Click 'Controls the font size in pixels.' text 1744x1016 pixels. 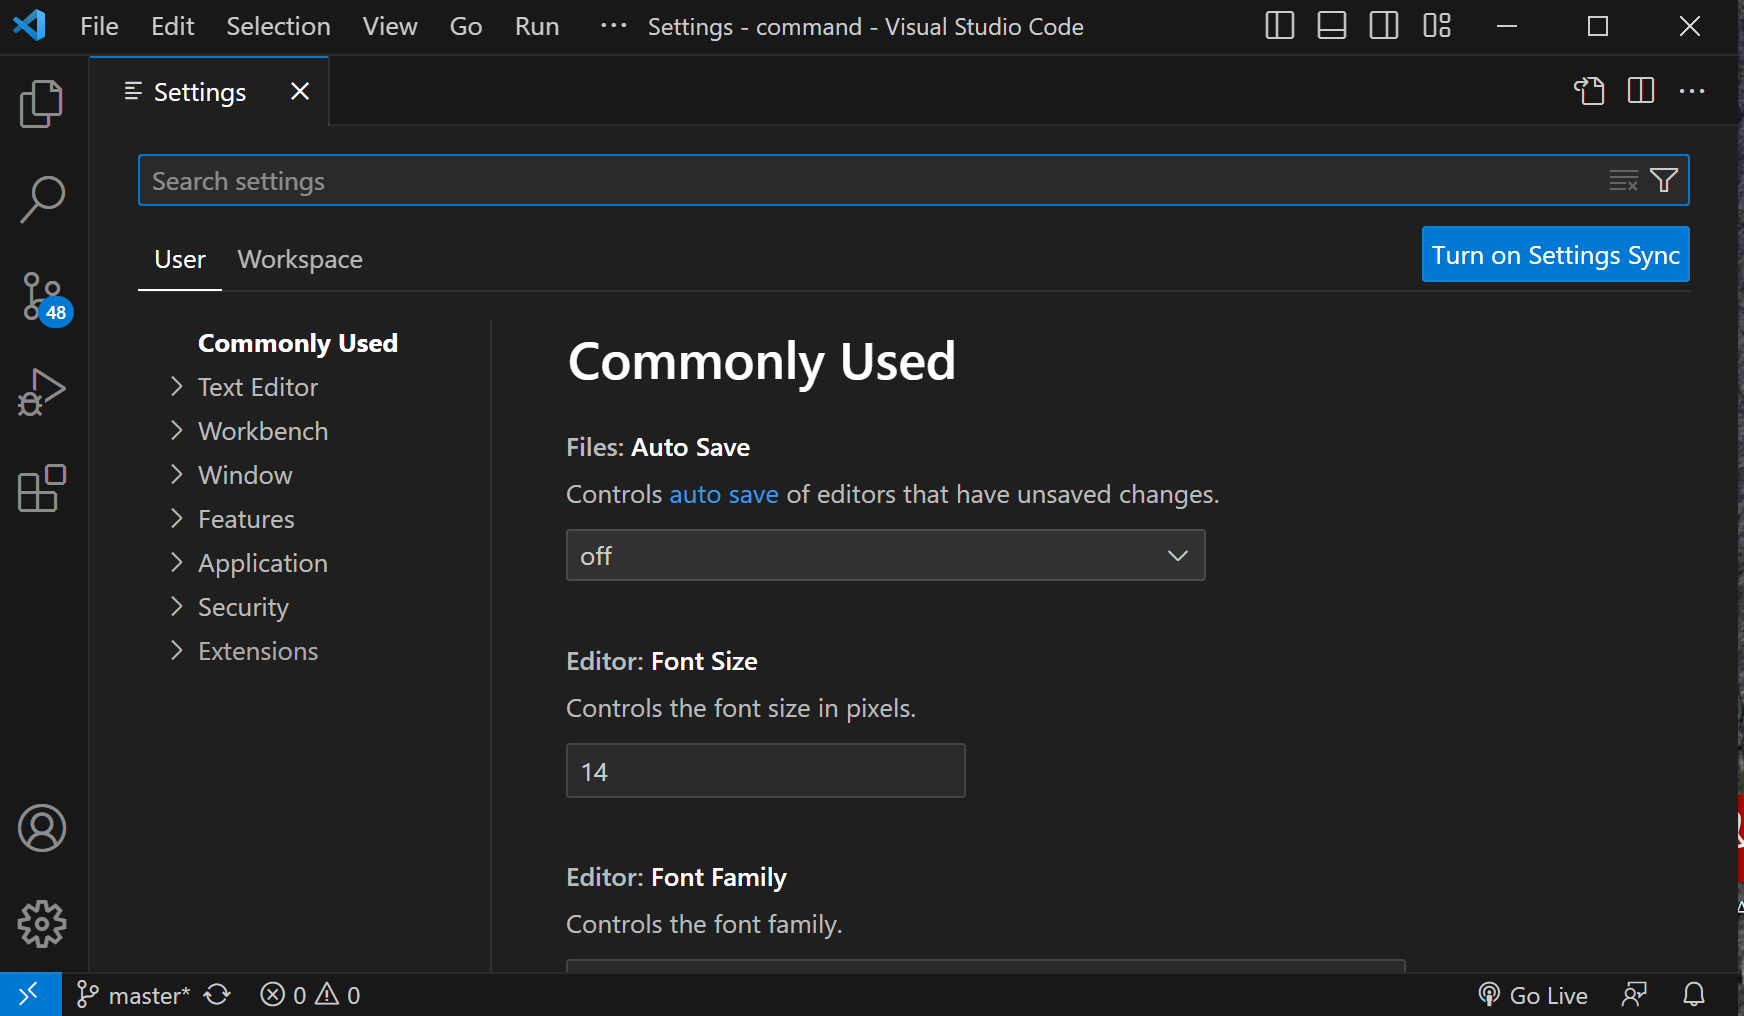click(741, 709)
